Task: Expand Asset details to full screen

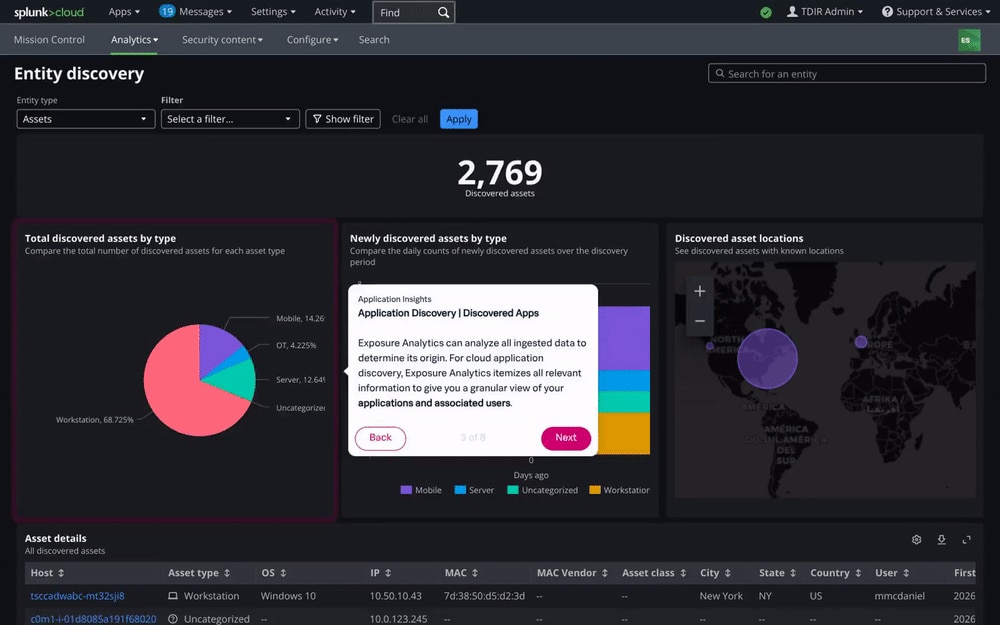Action: 967,540
